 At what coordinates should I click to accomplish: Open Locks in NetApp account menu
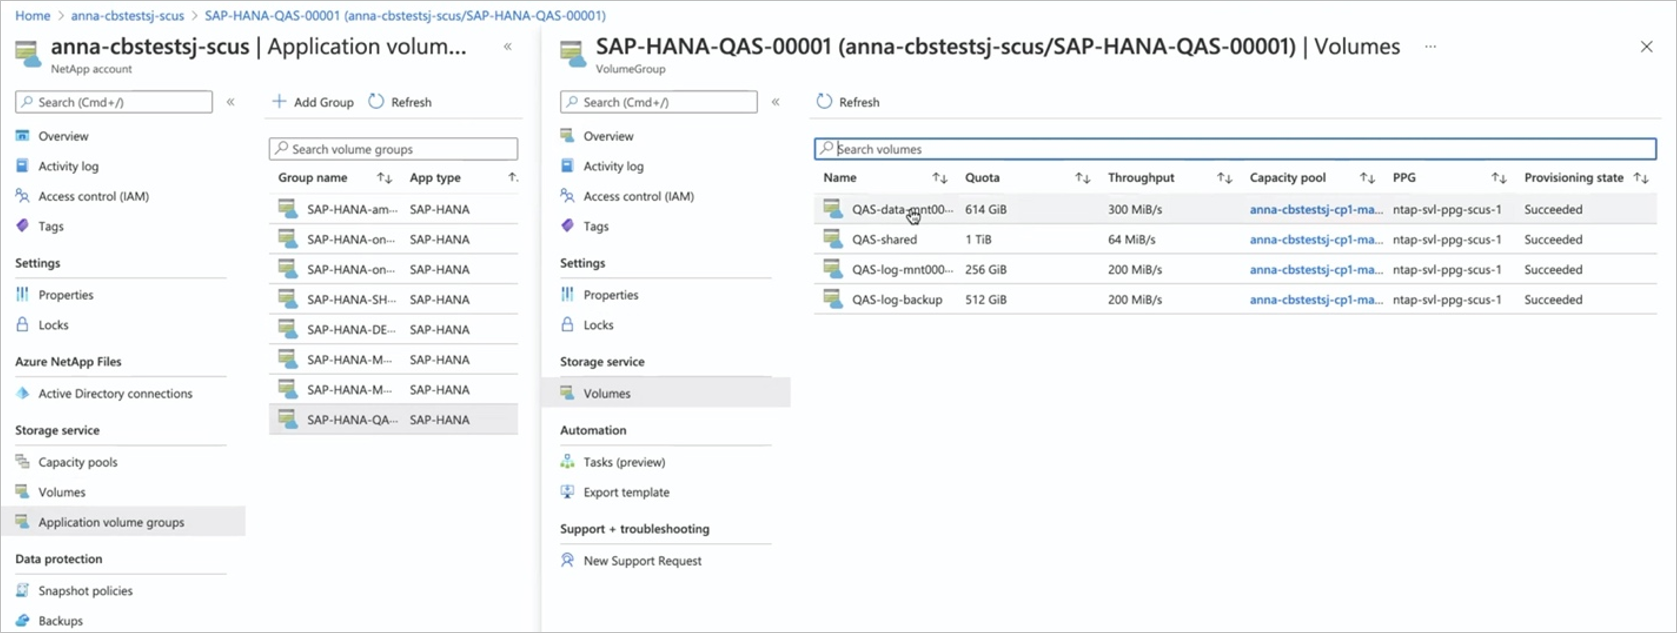53,325
